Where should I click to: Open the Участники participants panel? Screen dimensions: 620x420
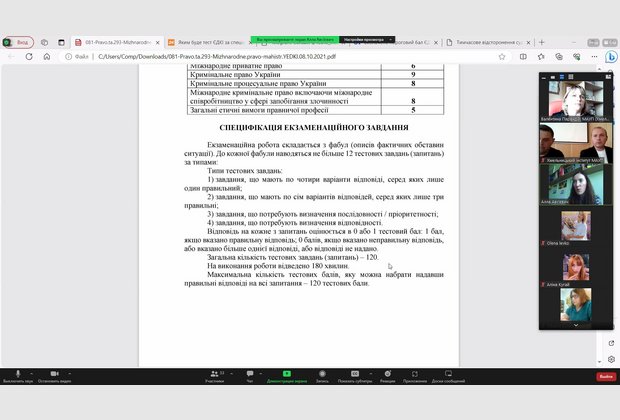tap(215, 376)
